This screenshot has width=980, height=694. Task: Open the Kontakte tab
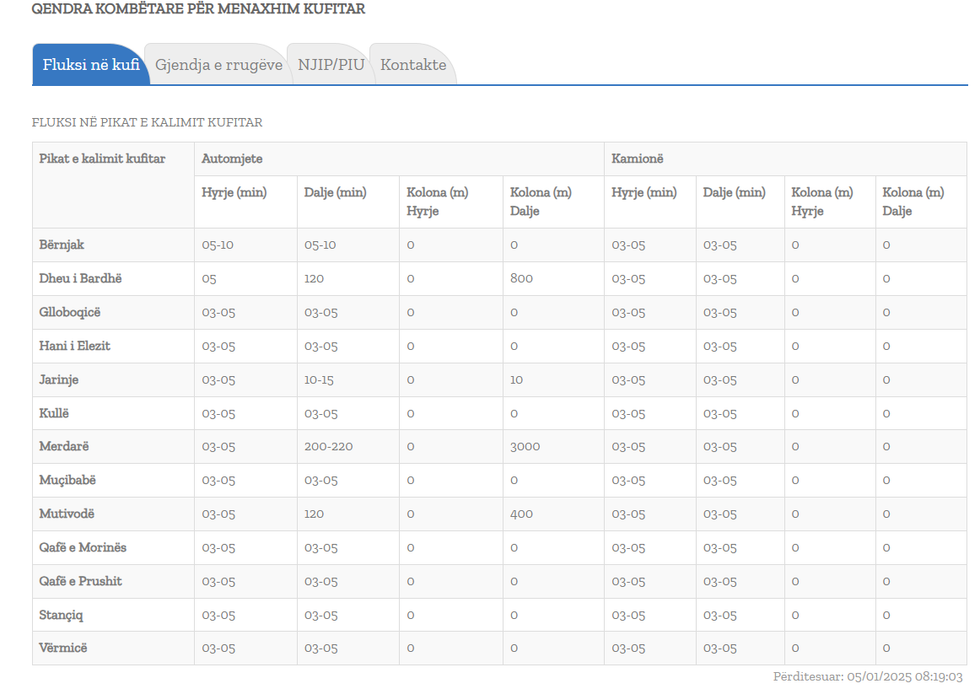(413, 65)
